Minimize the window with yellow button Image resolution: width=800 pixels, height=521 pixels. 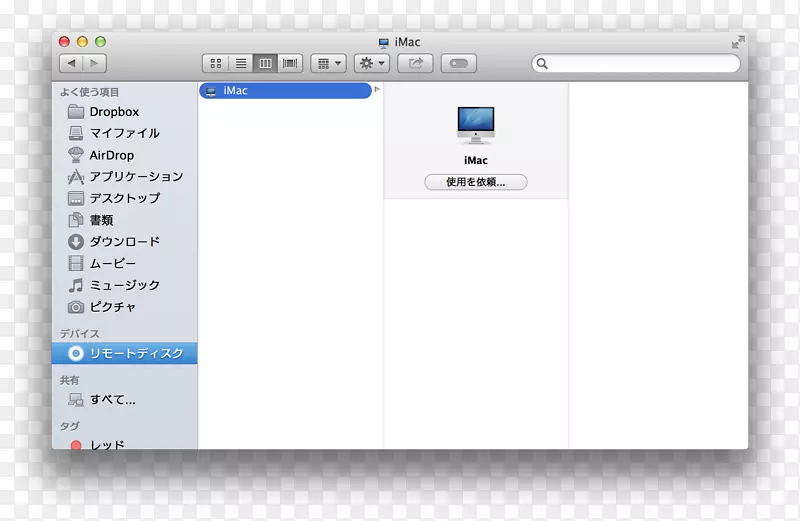(82, 42)
